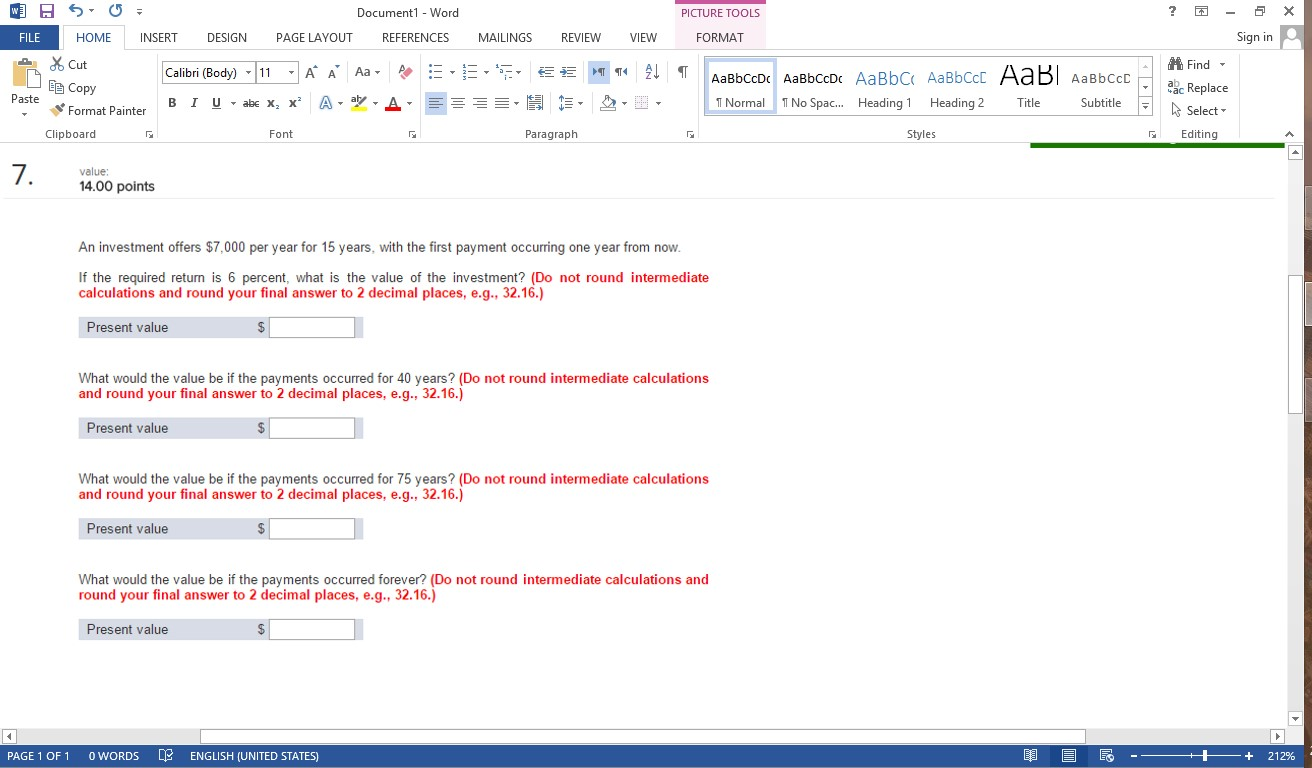Open the Change Case Aa dropdown
This screenshot has width=1312, height=768.
367,72
